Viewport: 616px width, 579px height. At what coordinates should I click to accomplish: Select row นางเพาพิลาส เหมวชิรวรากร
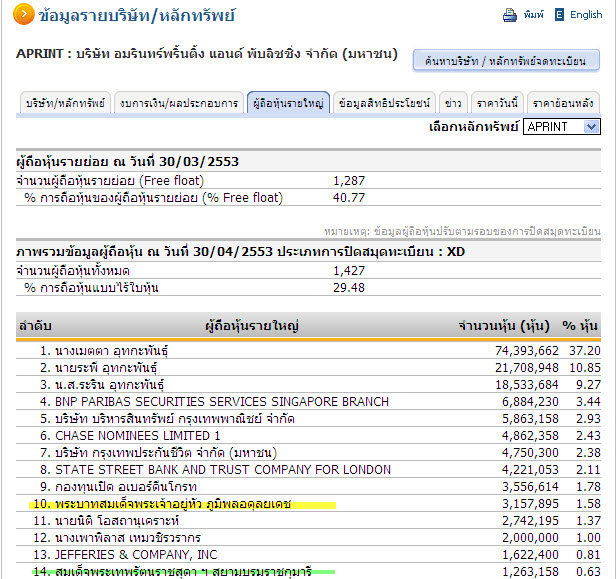click(308, 537)
